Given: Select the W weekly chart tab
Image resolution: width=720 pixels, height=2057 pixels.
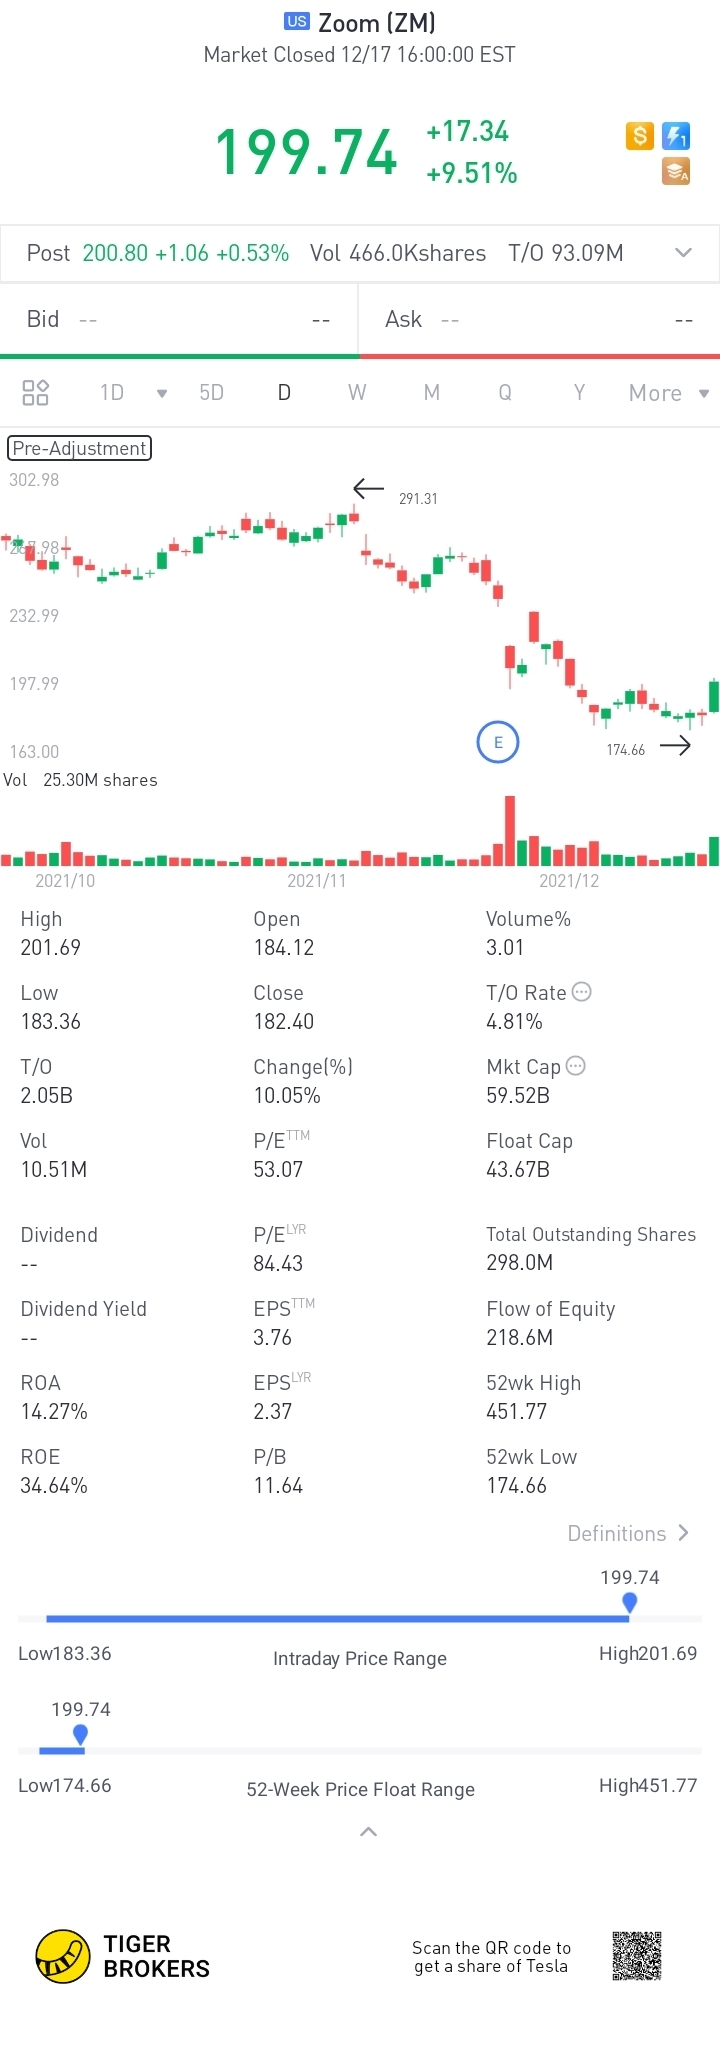Looking at the screenshot, I should coord(357,392).
